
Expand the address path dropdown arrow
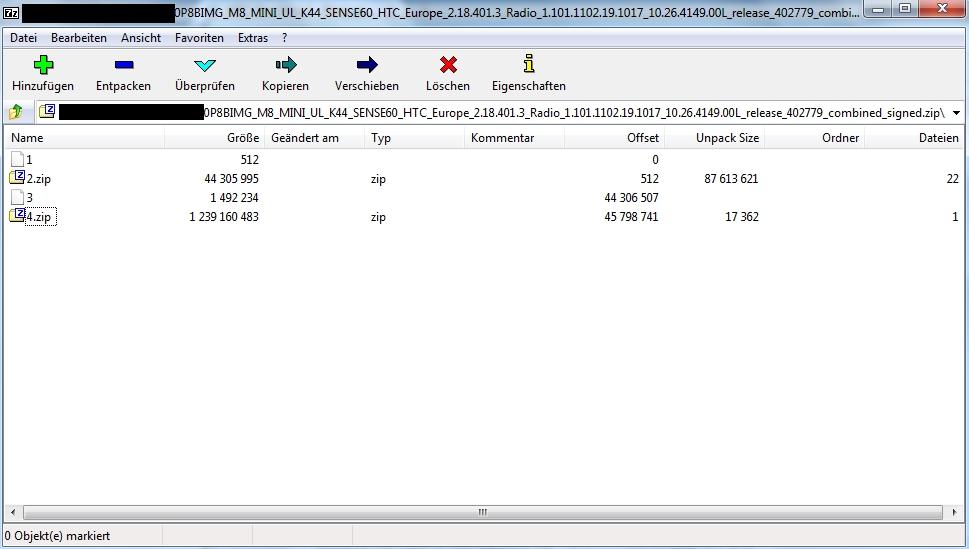click(x=957, y=113)
